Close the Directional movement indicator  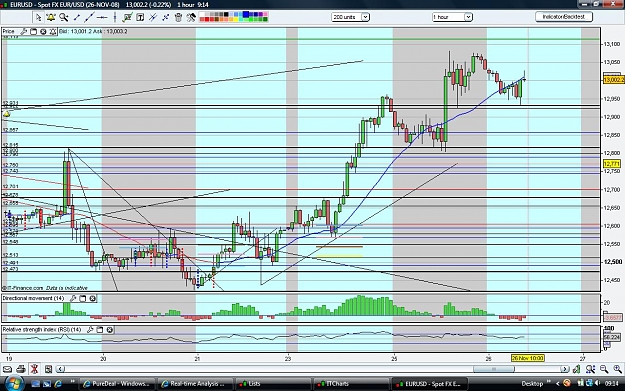(x=92, y=298)
